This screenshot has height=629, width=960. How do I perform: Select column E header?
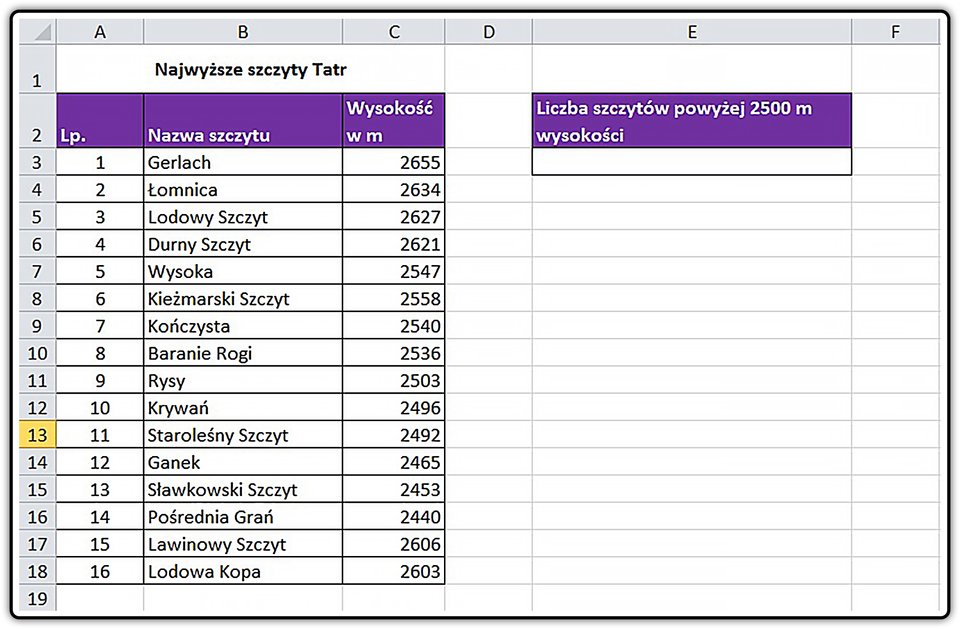click(692, 32)
